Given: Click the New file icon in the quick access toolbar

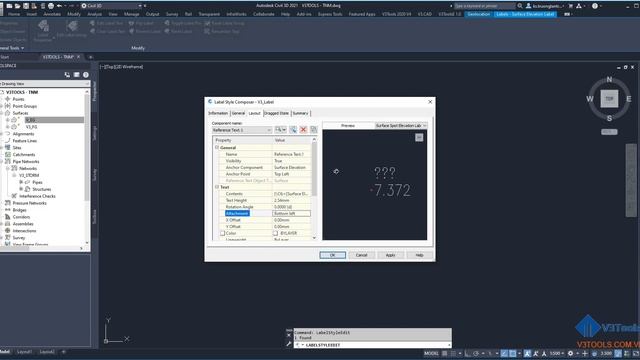Looking at the screenshot, I should coord(9,6).
